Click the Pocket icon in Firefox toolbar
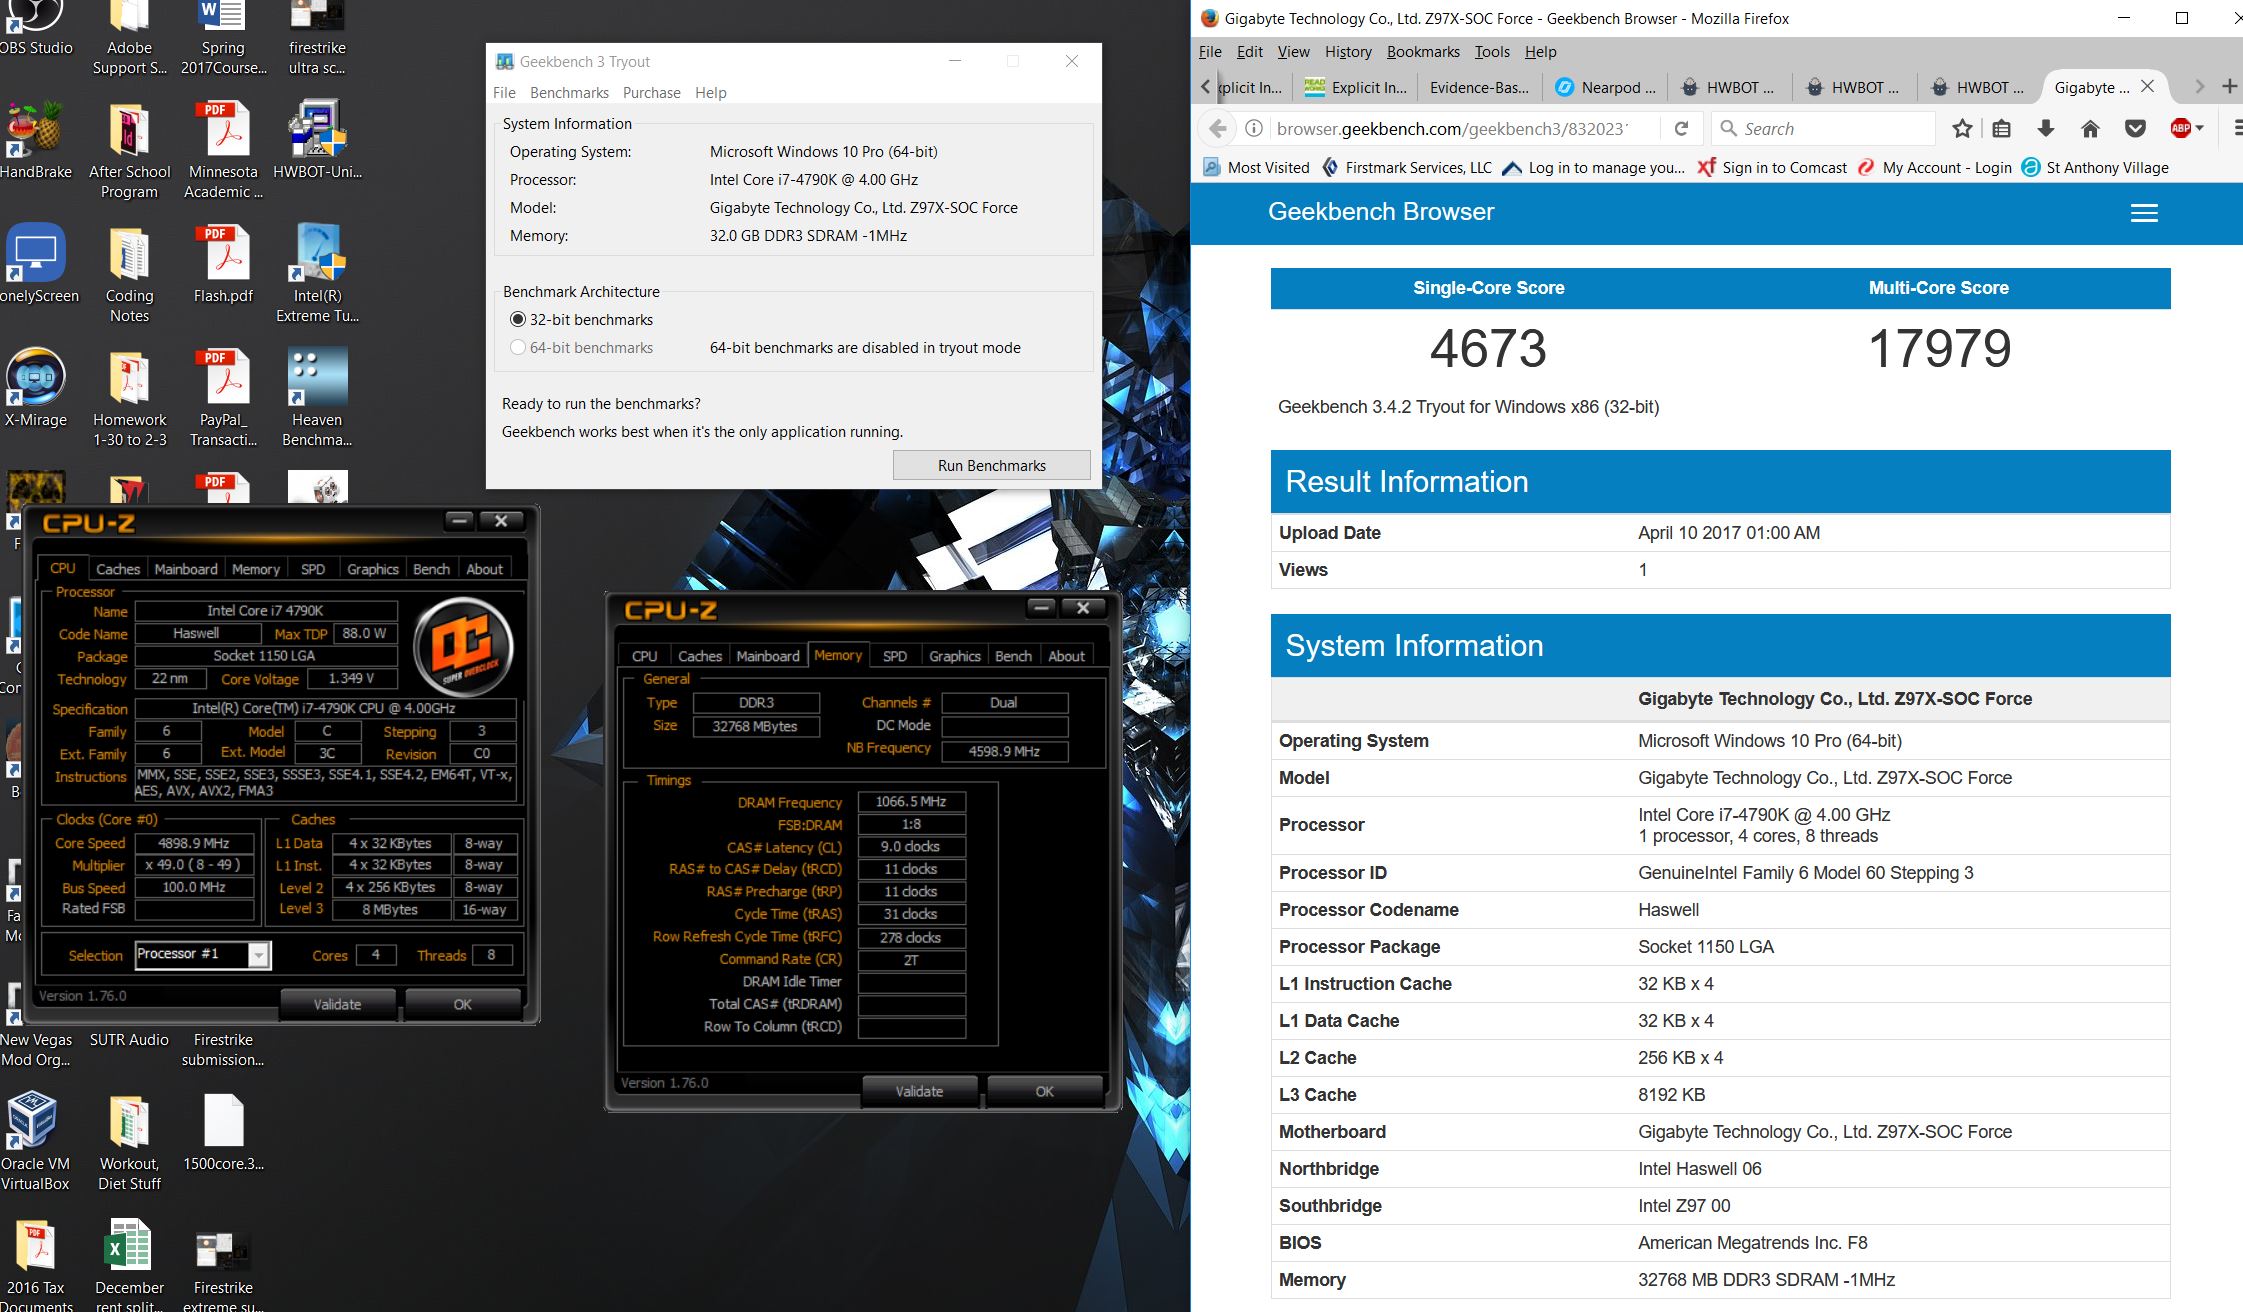Image resolution: width=2243 pixels, height=1312 pixels. pyautogui.click(x=2135, y=128)
